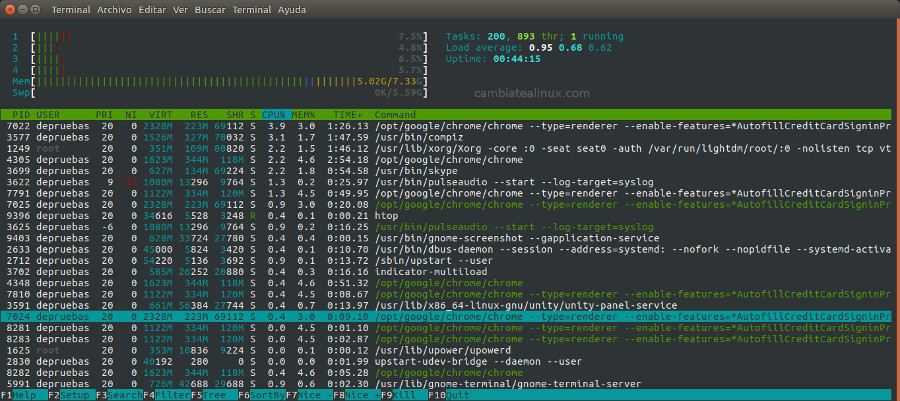Sort by the VIRT column header

160,115
